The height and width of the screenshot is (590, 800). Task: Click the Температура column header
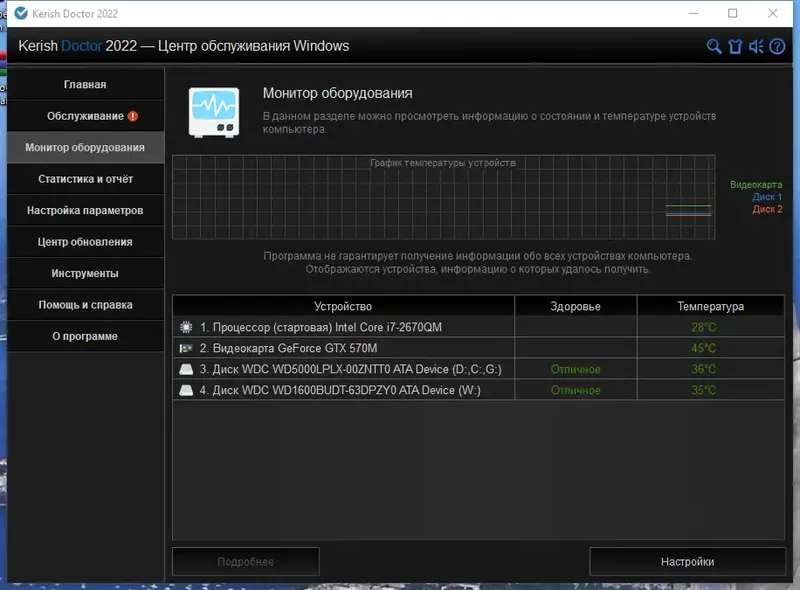click(x=711, y=306)
